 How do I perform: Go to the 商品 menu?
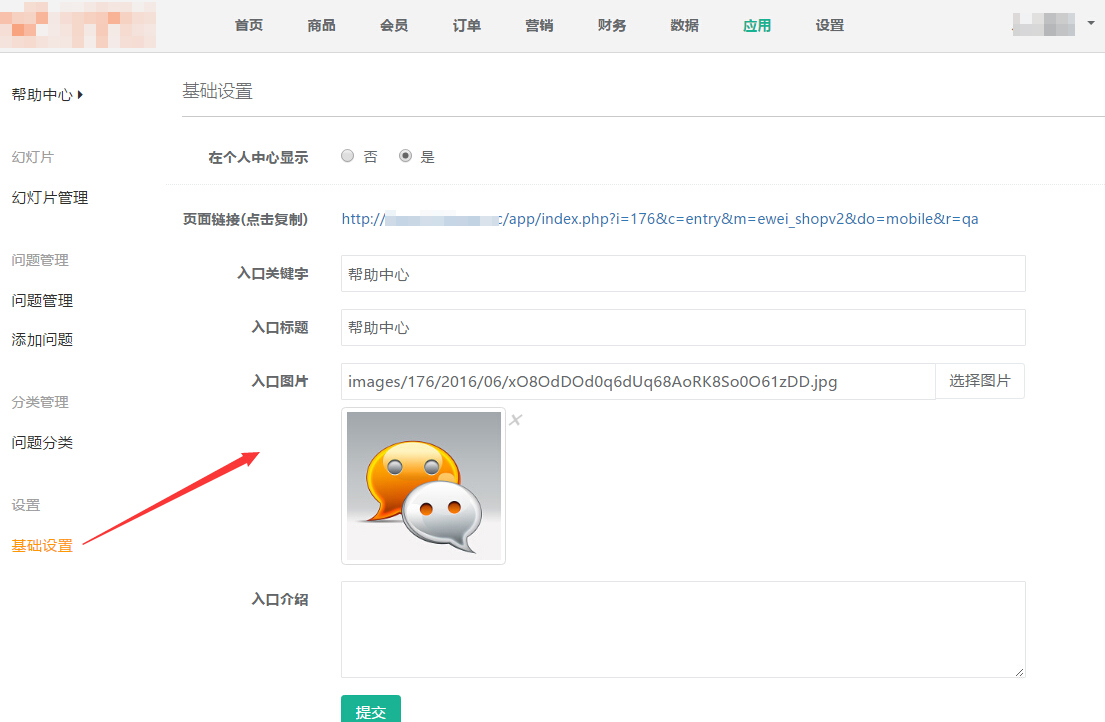[321, 26]
